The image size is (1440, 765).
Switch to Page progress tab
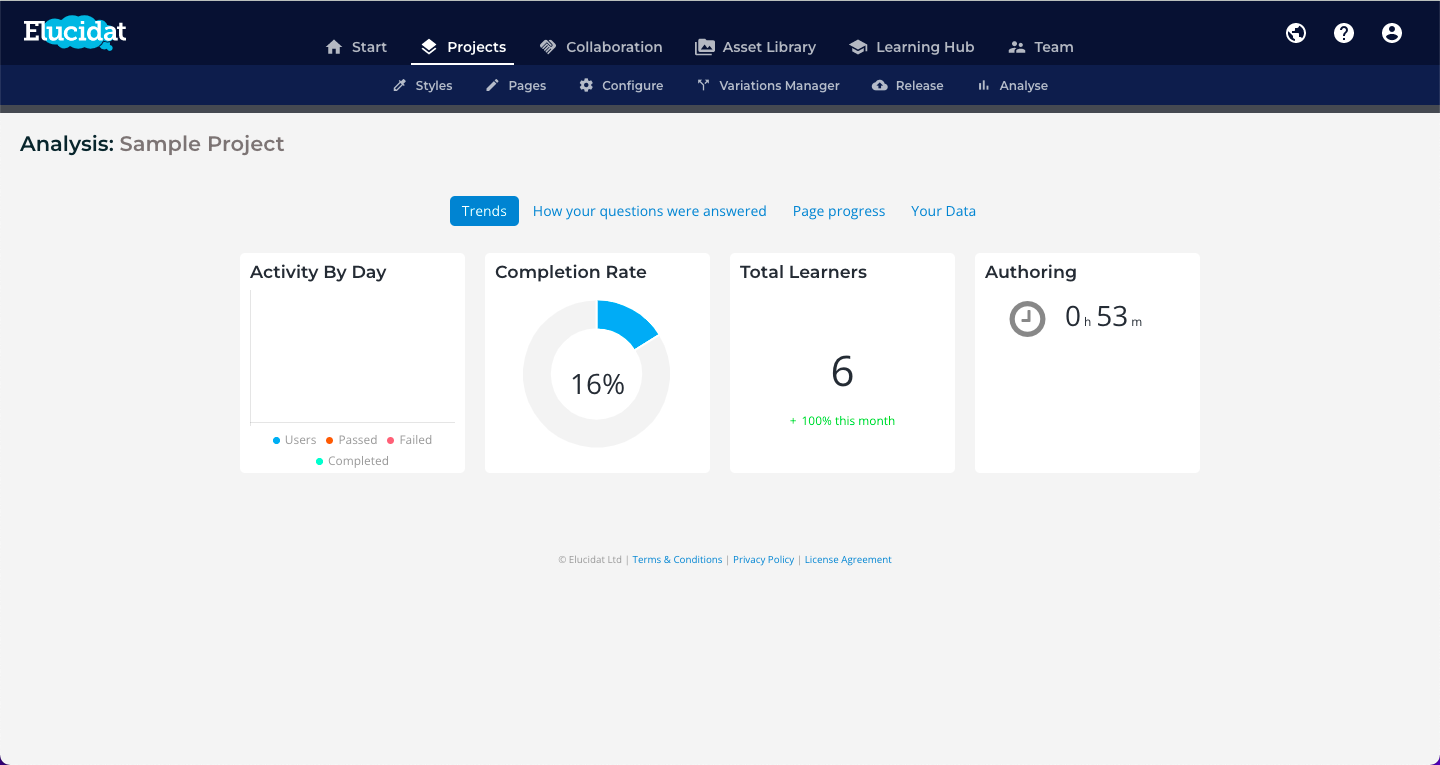pos(839,211)
